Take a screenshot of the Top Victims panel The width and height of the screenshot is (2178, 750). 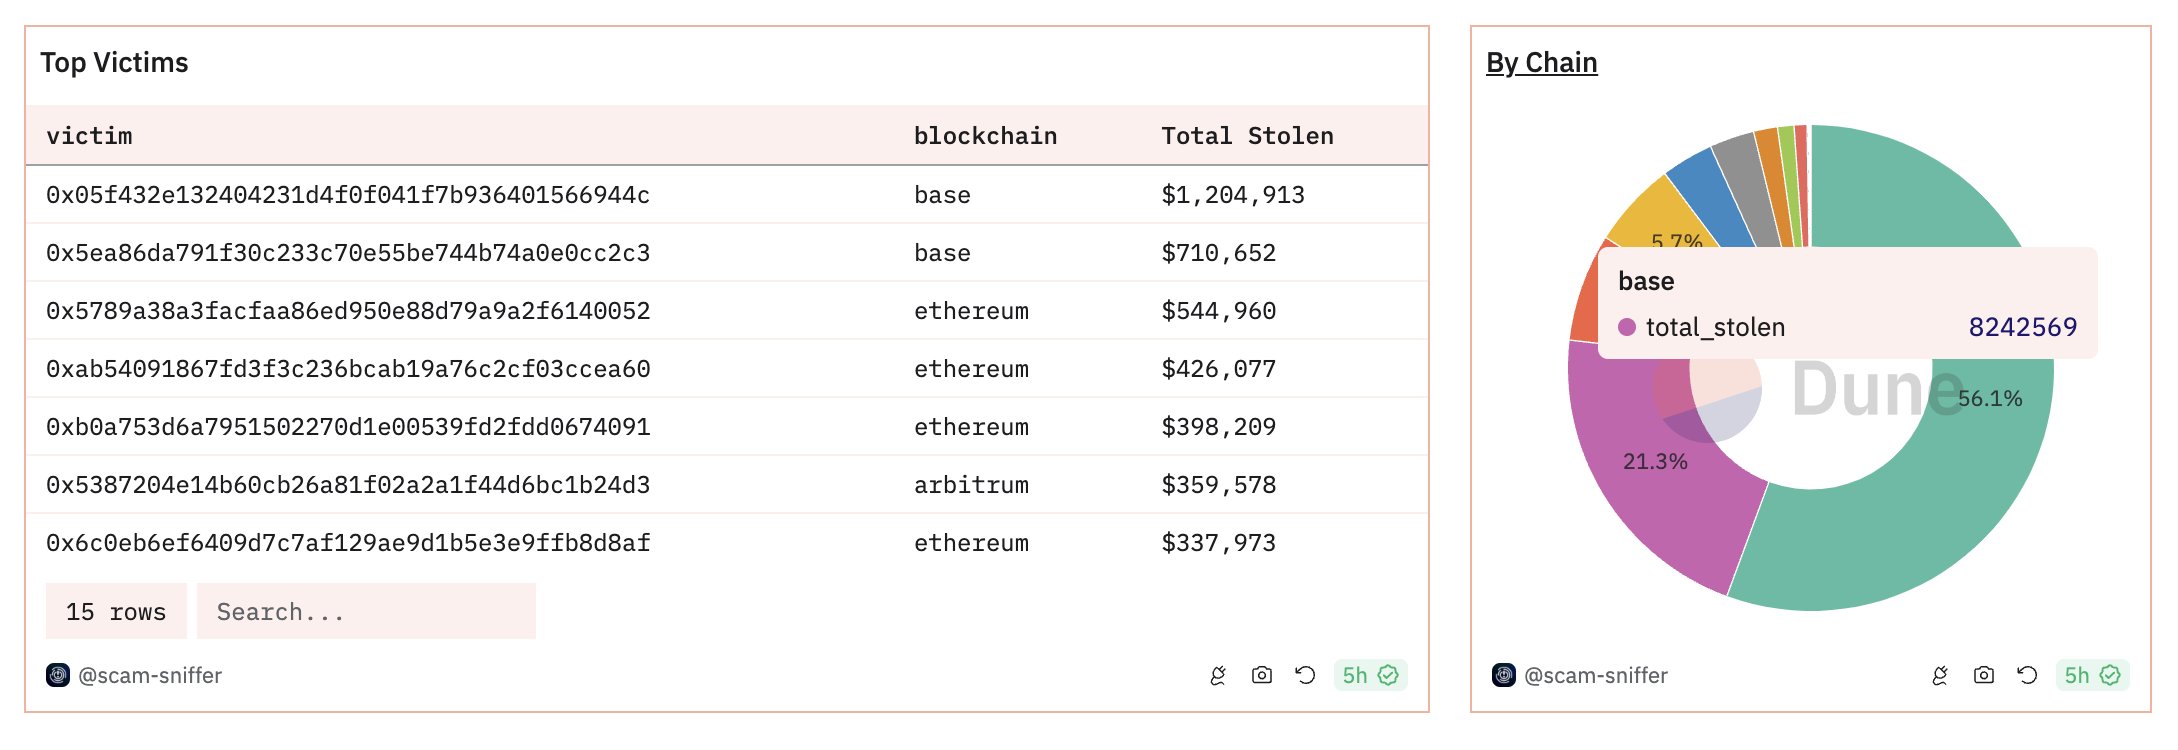[x=1262, y=676]
